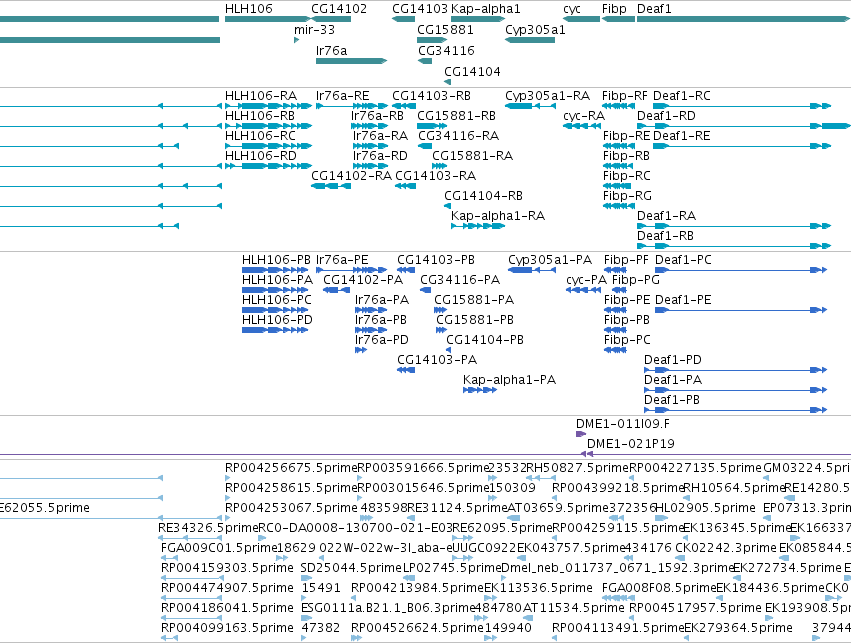Select protein CG34116-PA
851x643 pixels.
tap(460, 280)
